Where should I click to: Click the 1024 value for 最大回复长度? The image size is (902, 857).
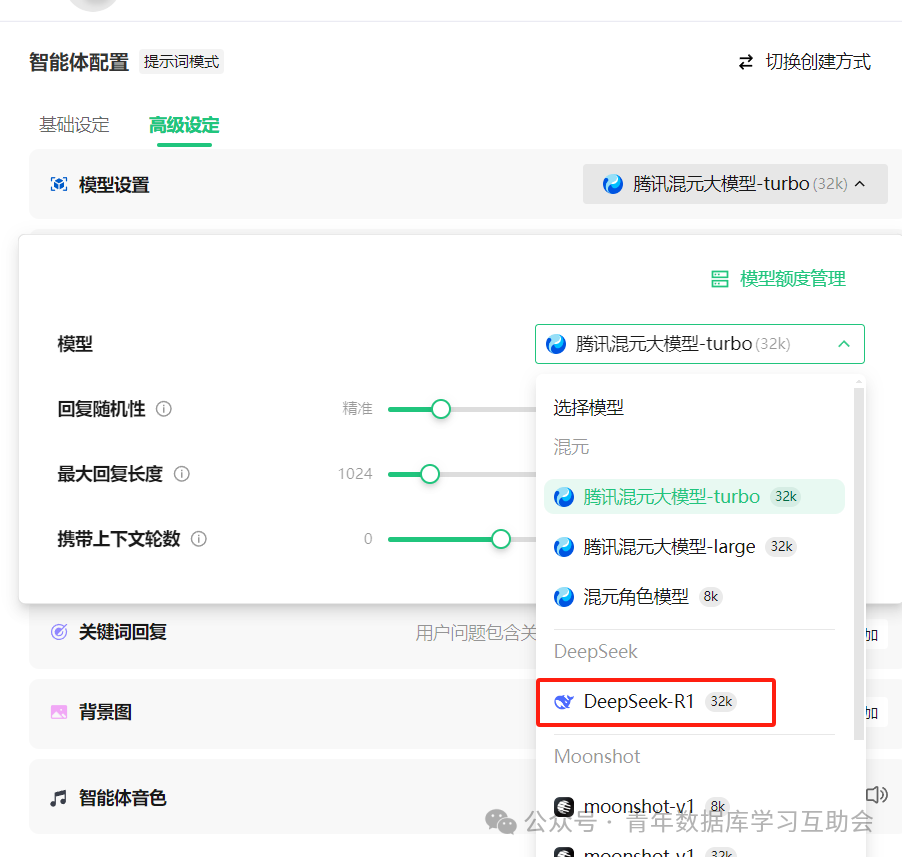(x=355, y=474)
